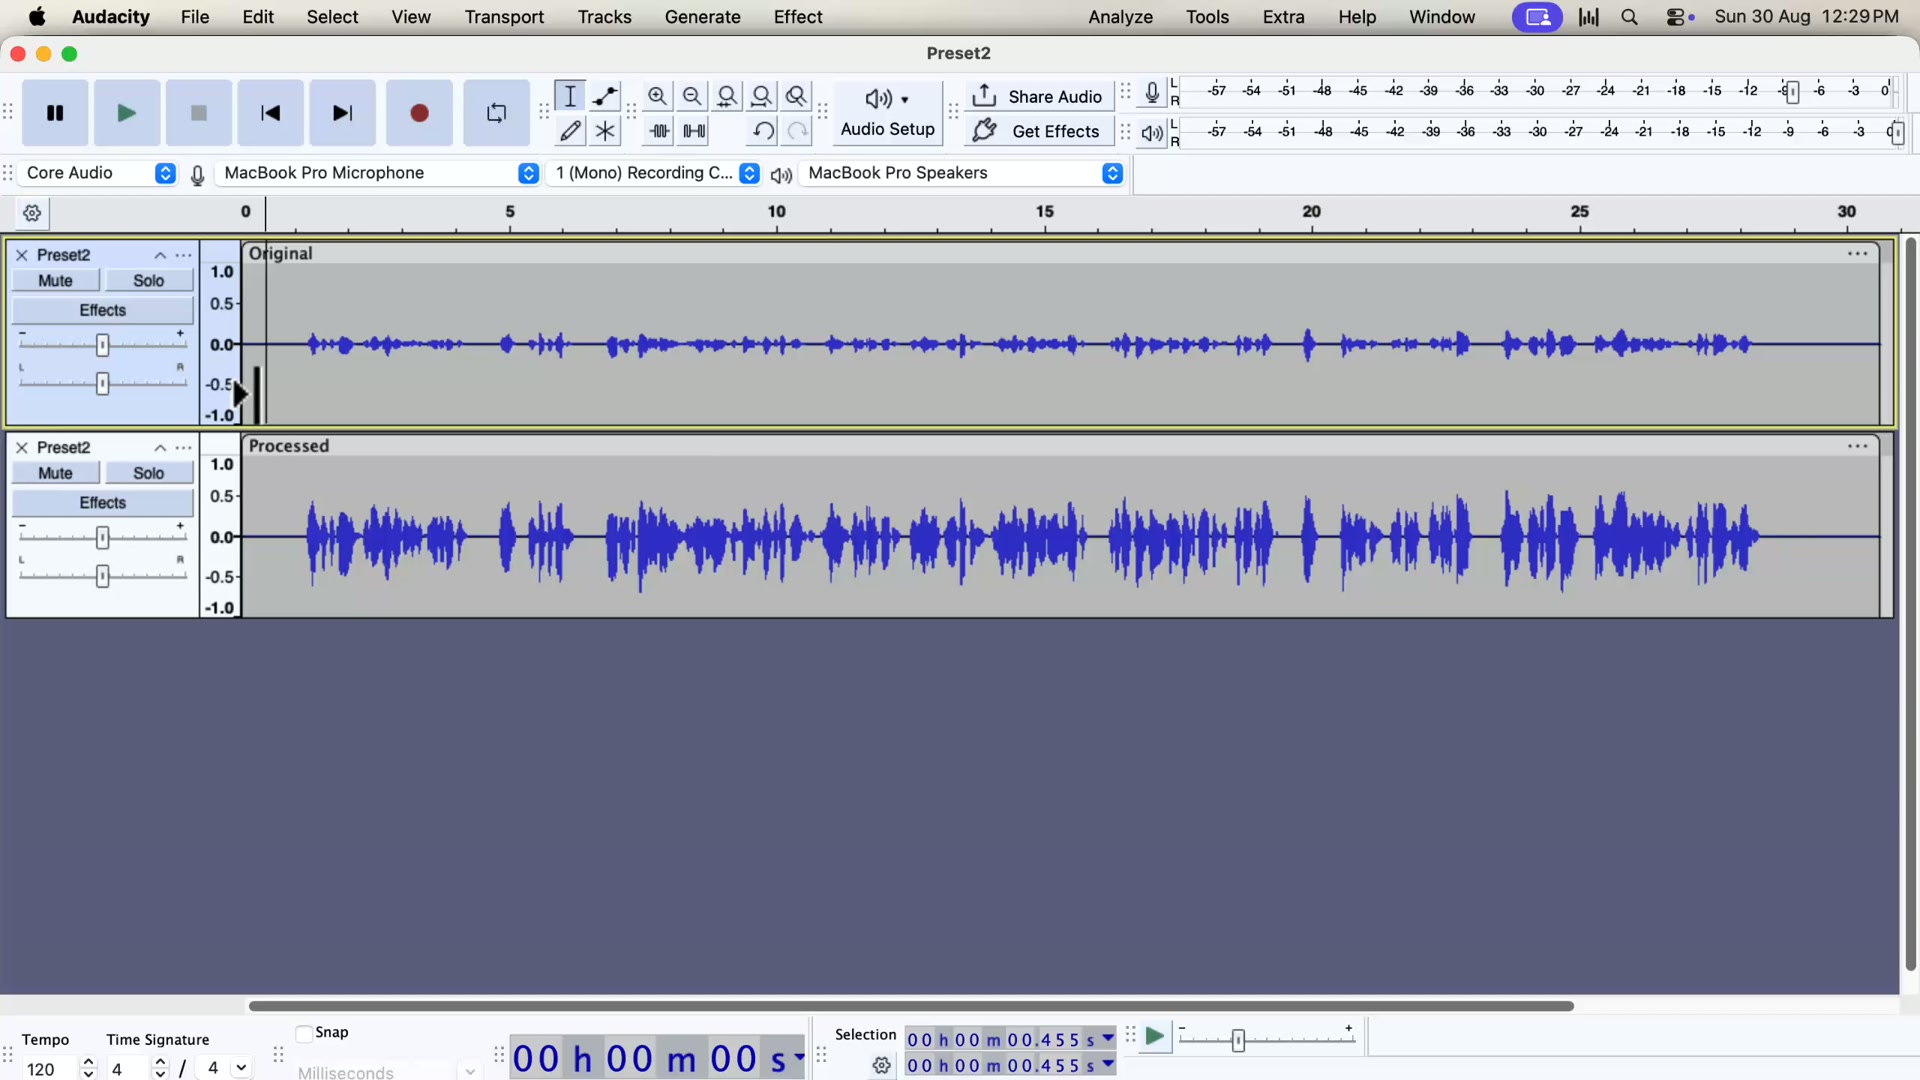Click the Share Audio button
This screenshot has width=1920, height=1080.
1039,96
